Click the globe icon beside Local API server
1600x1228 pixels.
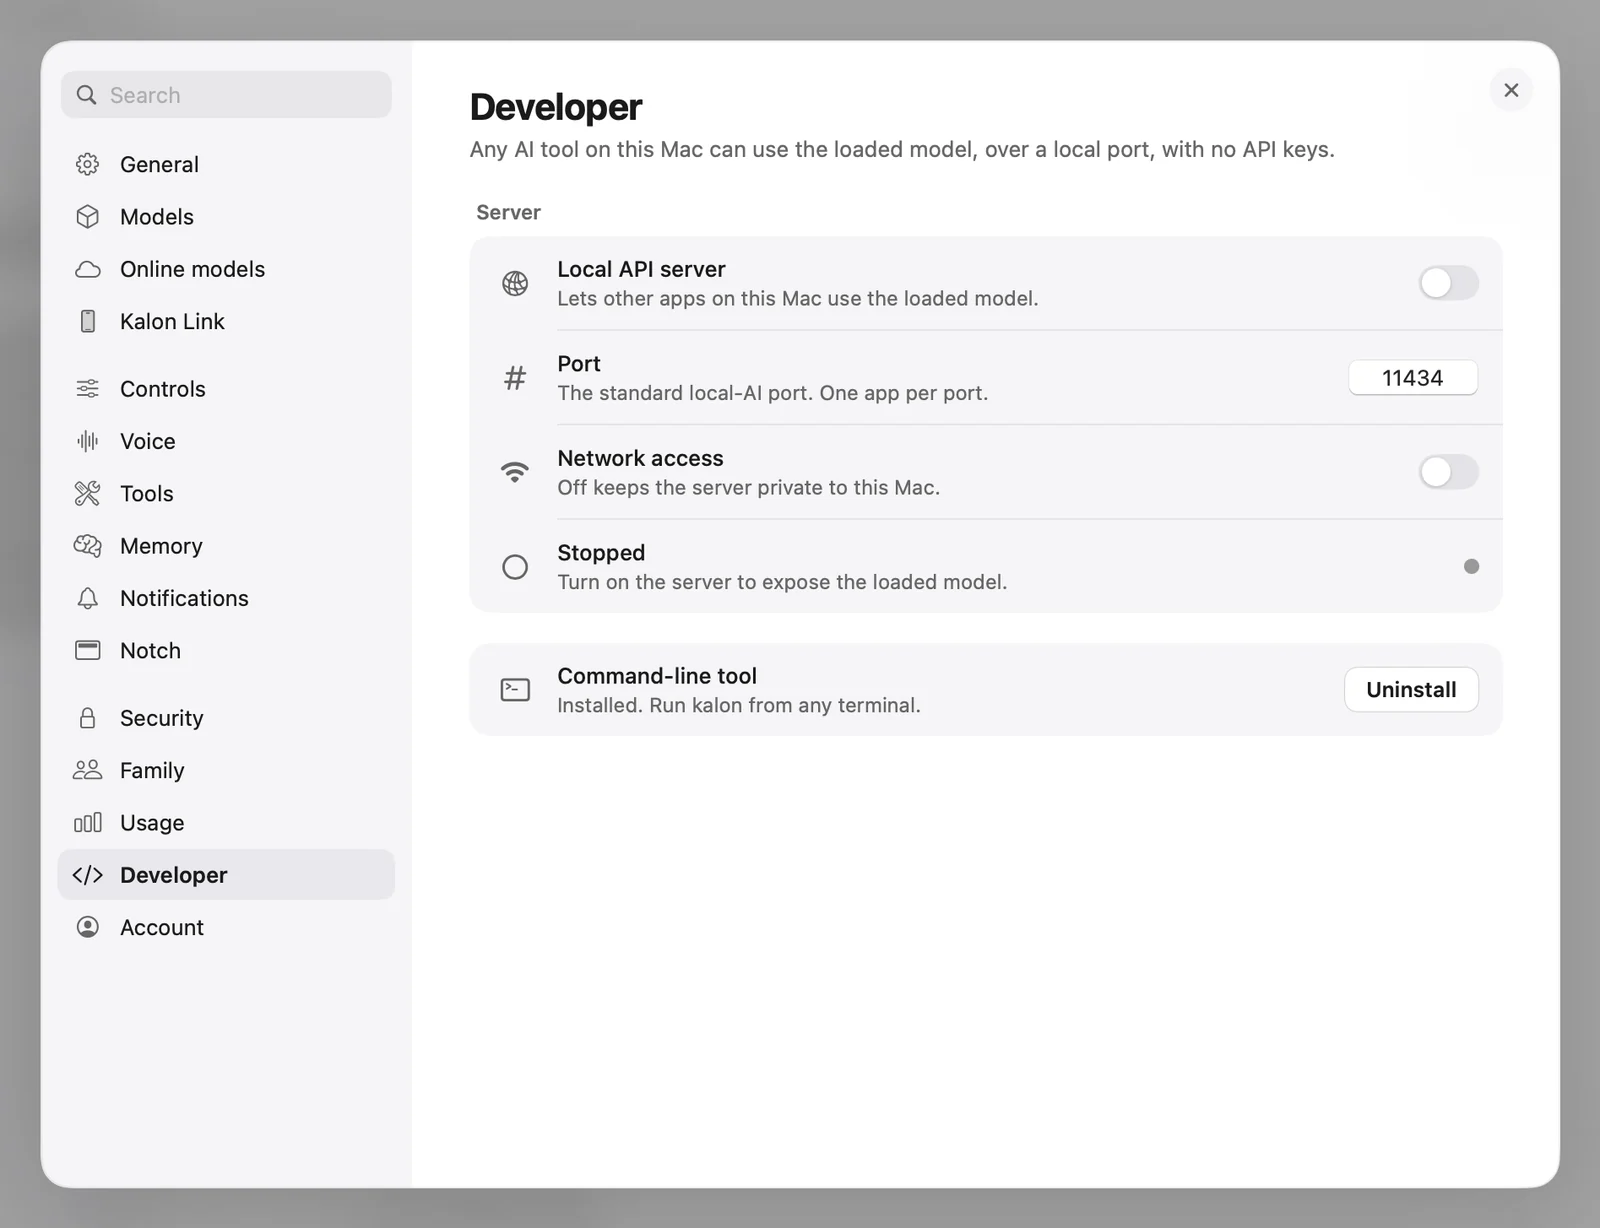pyautogui.click(x=515, y=284)
